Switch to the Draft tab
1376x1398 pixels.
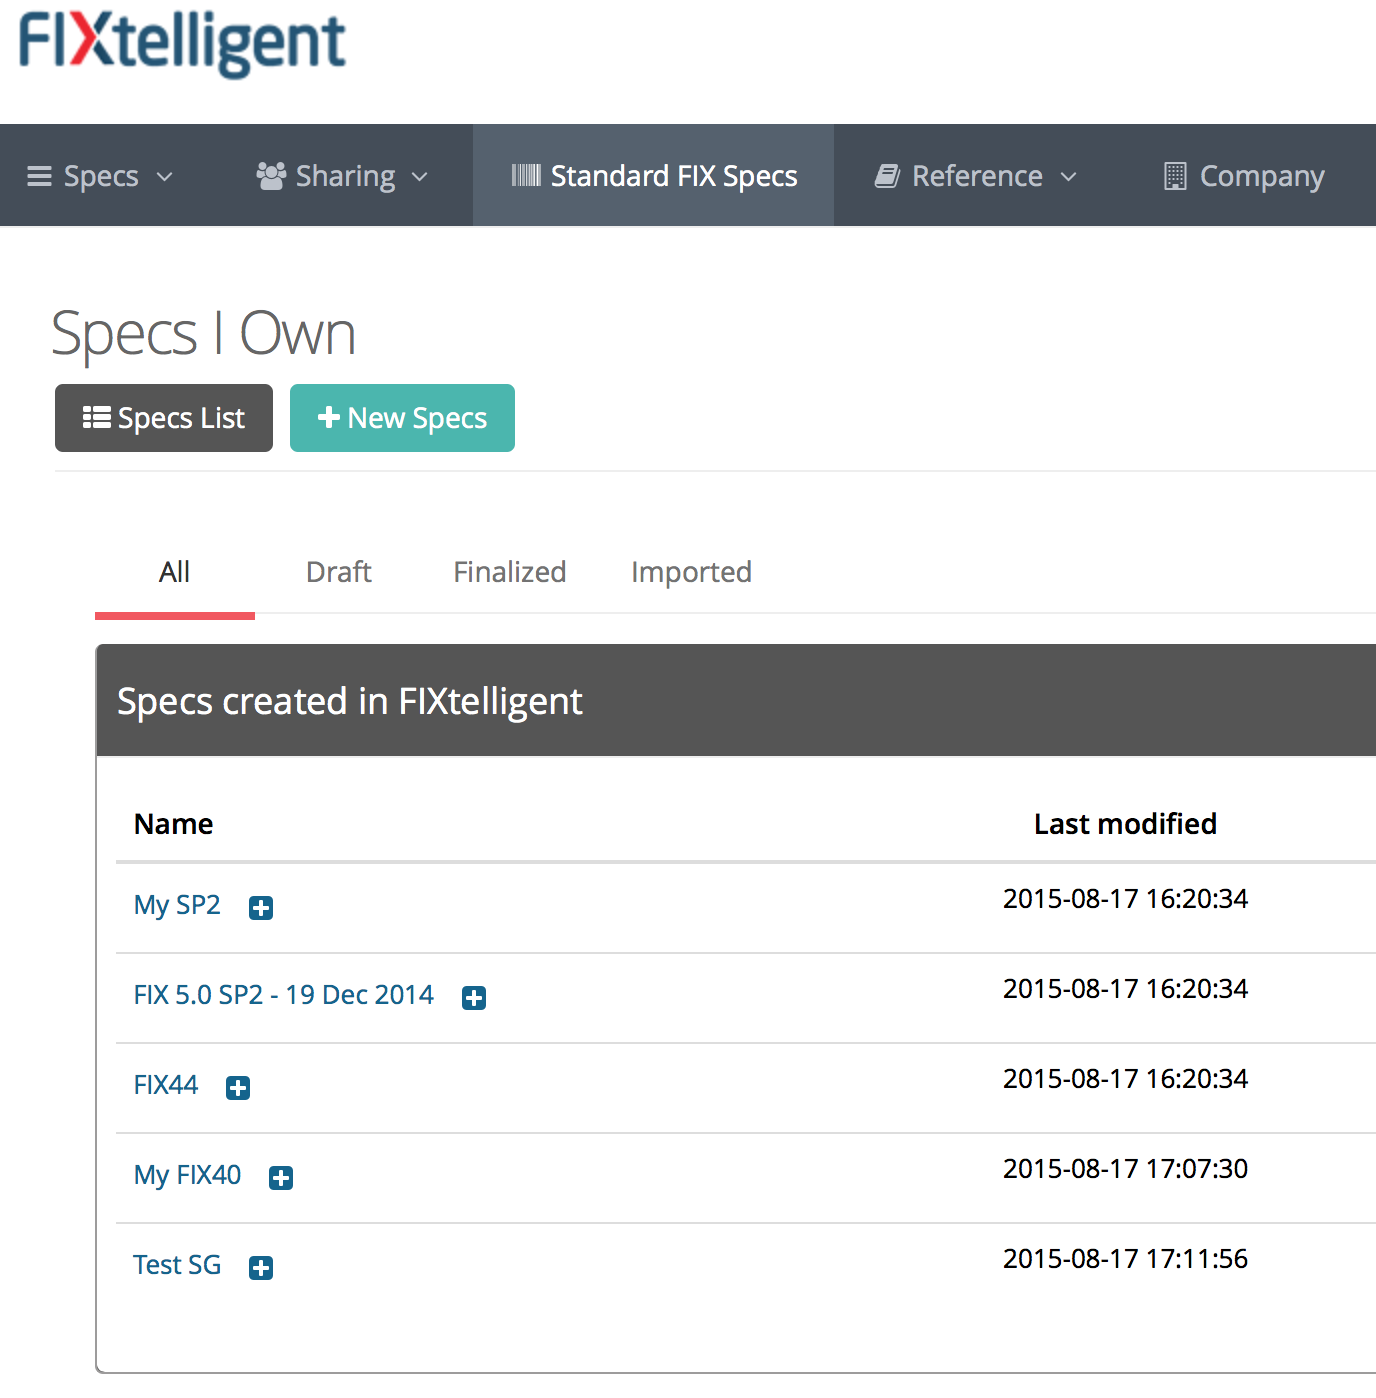click(339, 572)
